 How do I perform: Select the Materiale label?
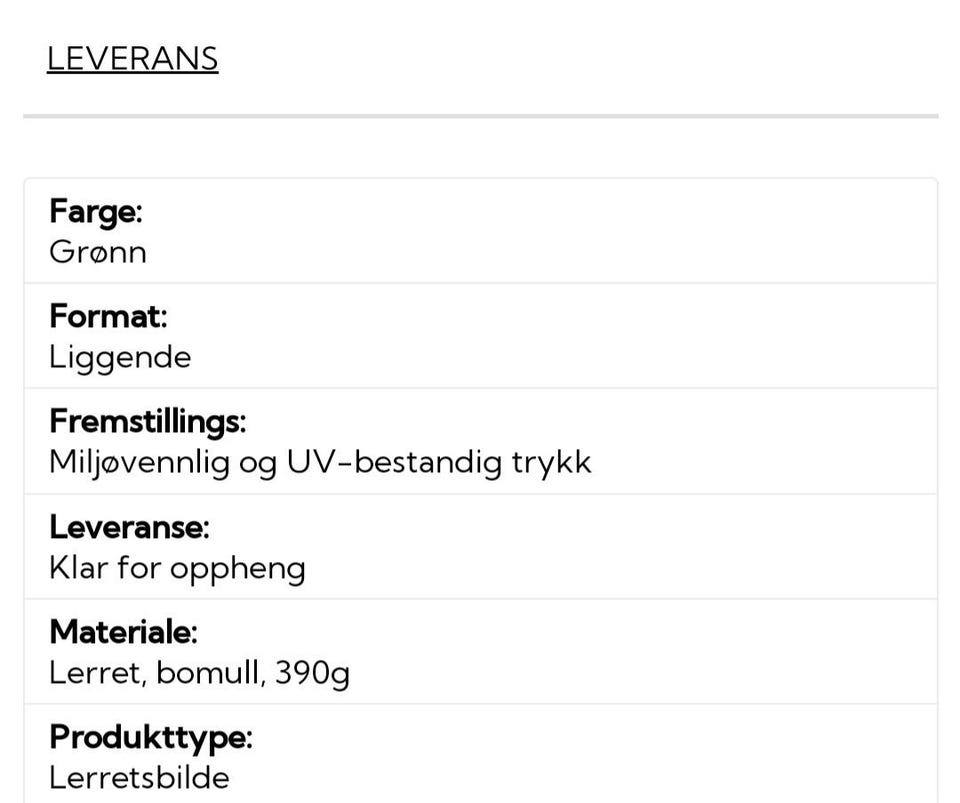coord(123,632)
